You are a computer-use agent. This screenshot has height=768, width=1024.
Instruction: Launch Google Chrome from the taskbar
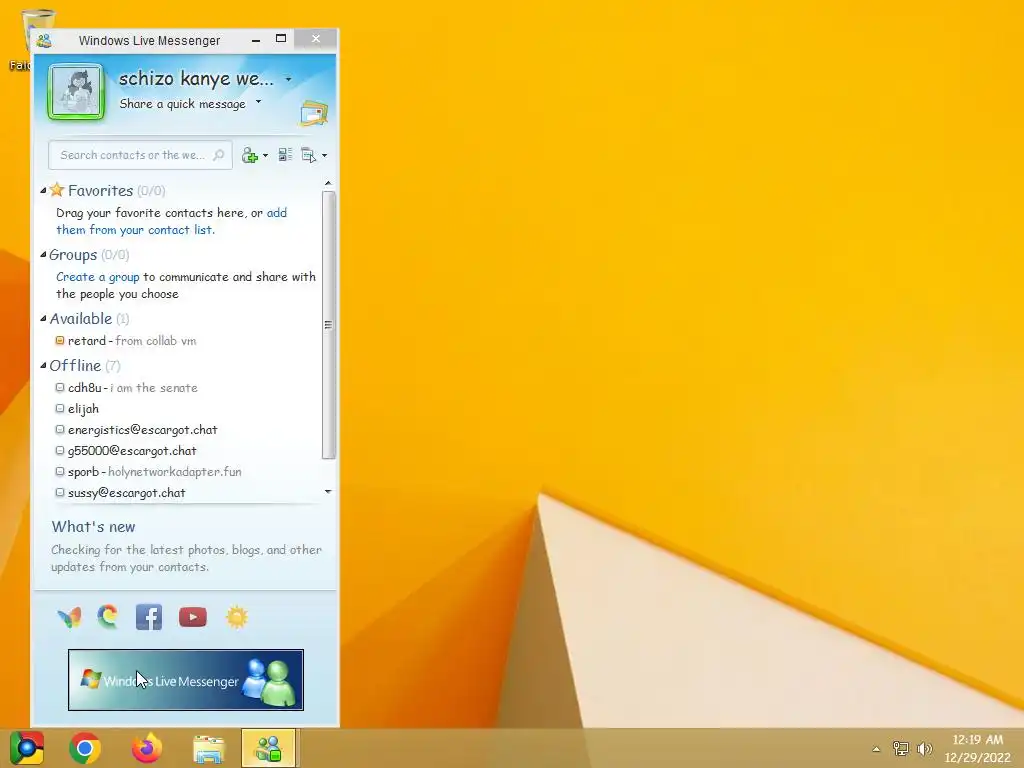coord(85,748)
